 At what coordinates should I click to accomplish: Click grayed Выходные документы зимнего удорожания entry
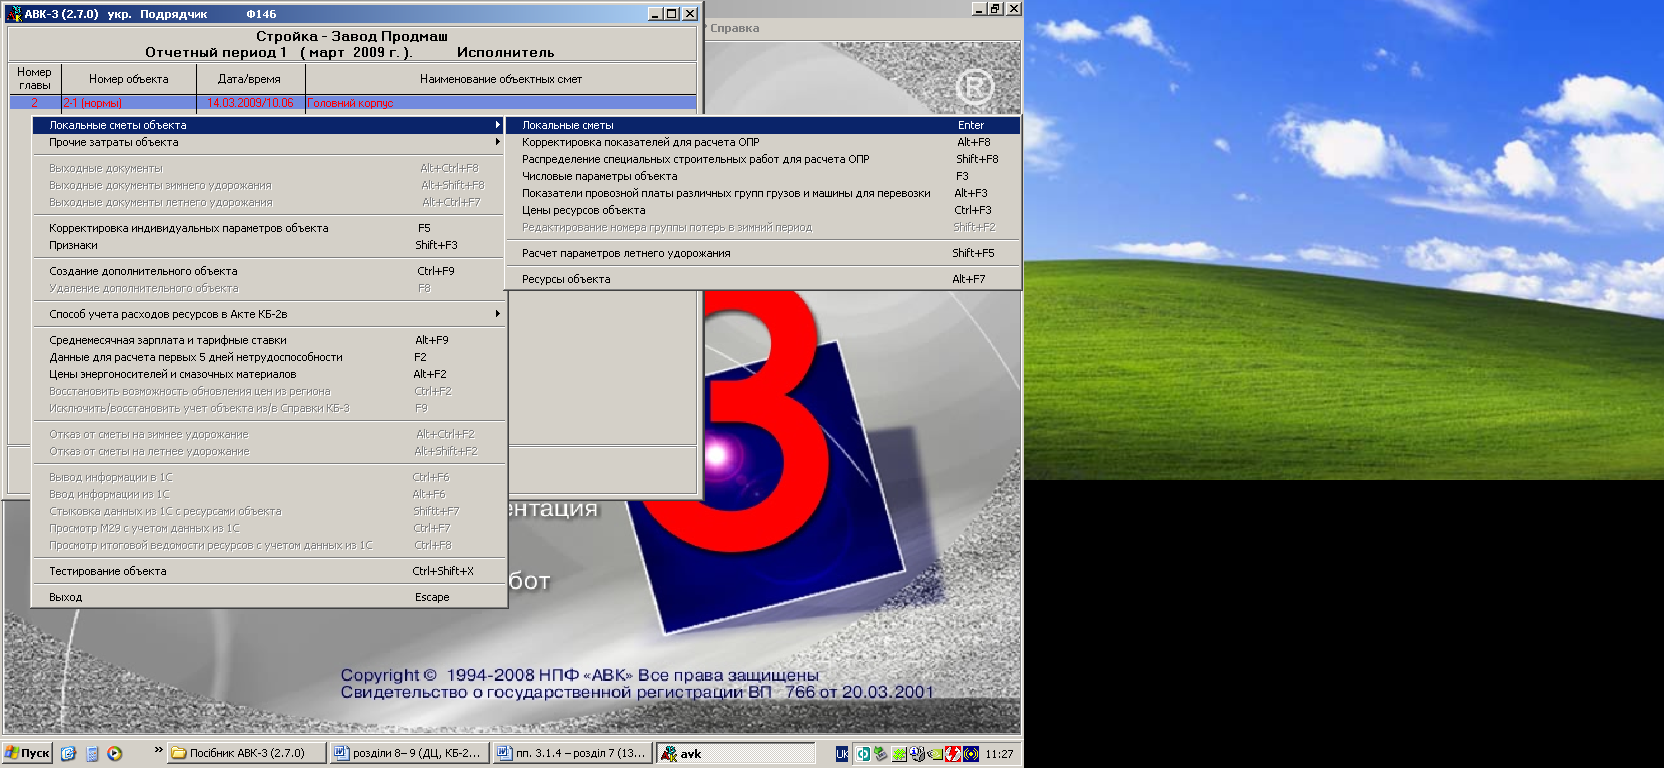[x=268, y=185]
